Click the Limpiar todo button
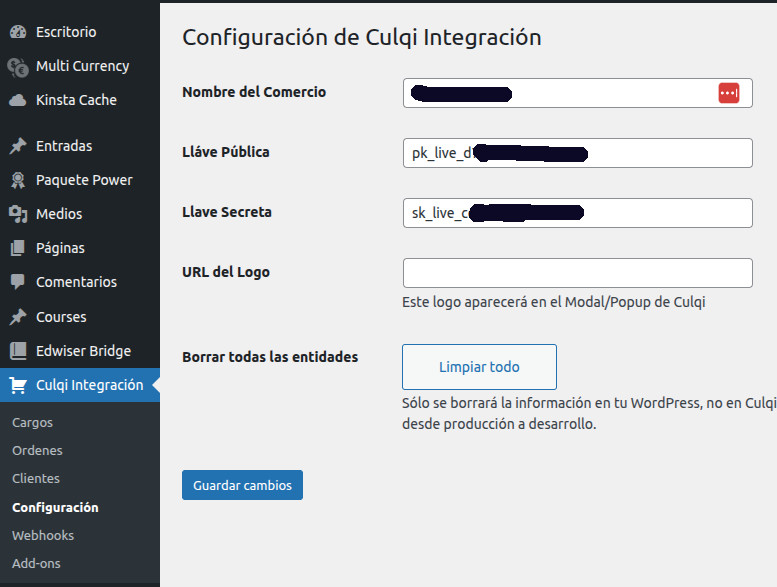 pos(479,367)
